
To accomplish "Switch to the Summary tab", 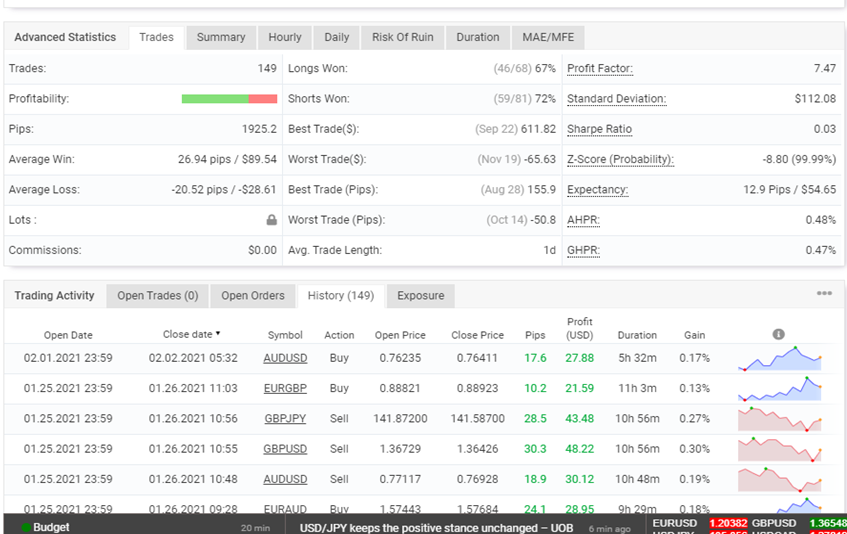I will [221, 37].
